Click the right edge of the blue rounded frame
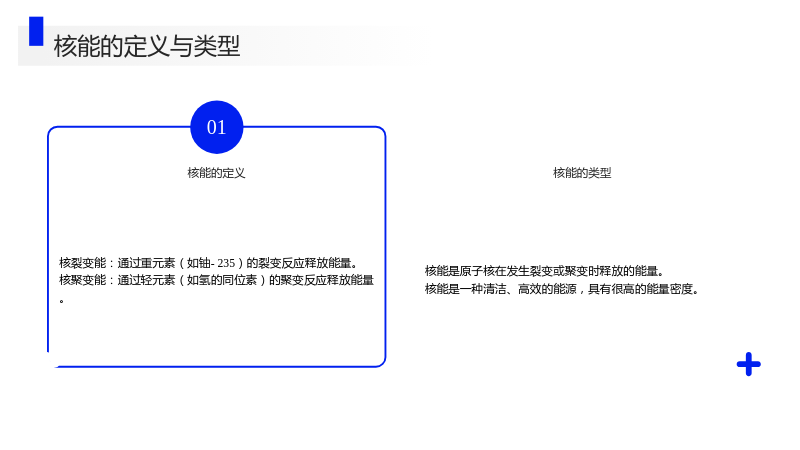The width and height of the screenshot is (800, 450). 385,246
